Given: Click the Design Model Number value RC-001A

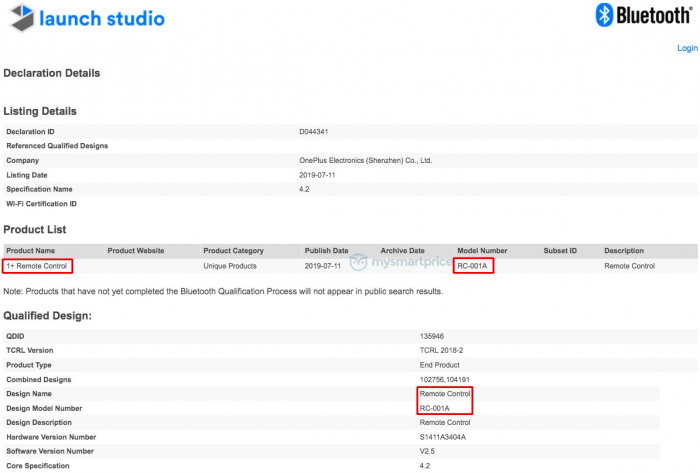Looking at the screenshot, I should pyautogui.click(x=435, y=408).
